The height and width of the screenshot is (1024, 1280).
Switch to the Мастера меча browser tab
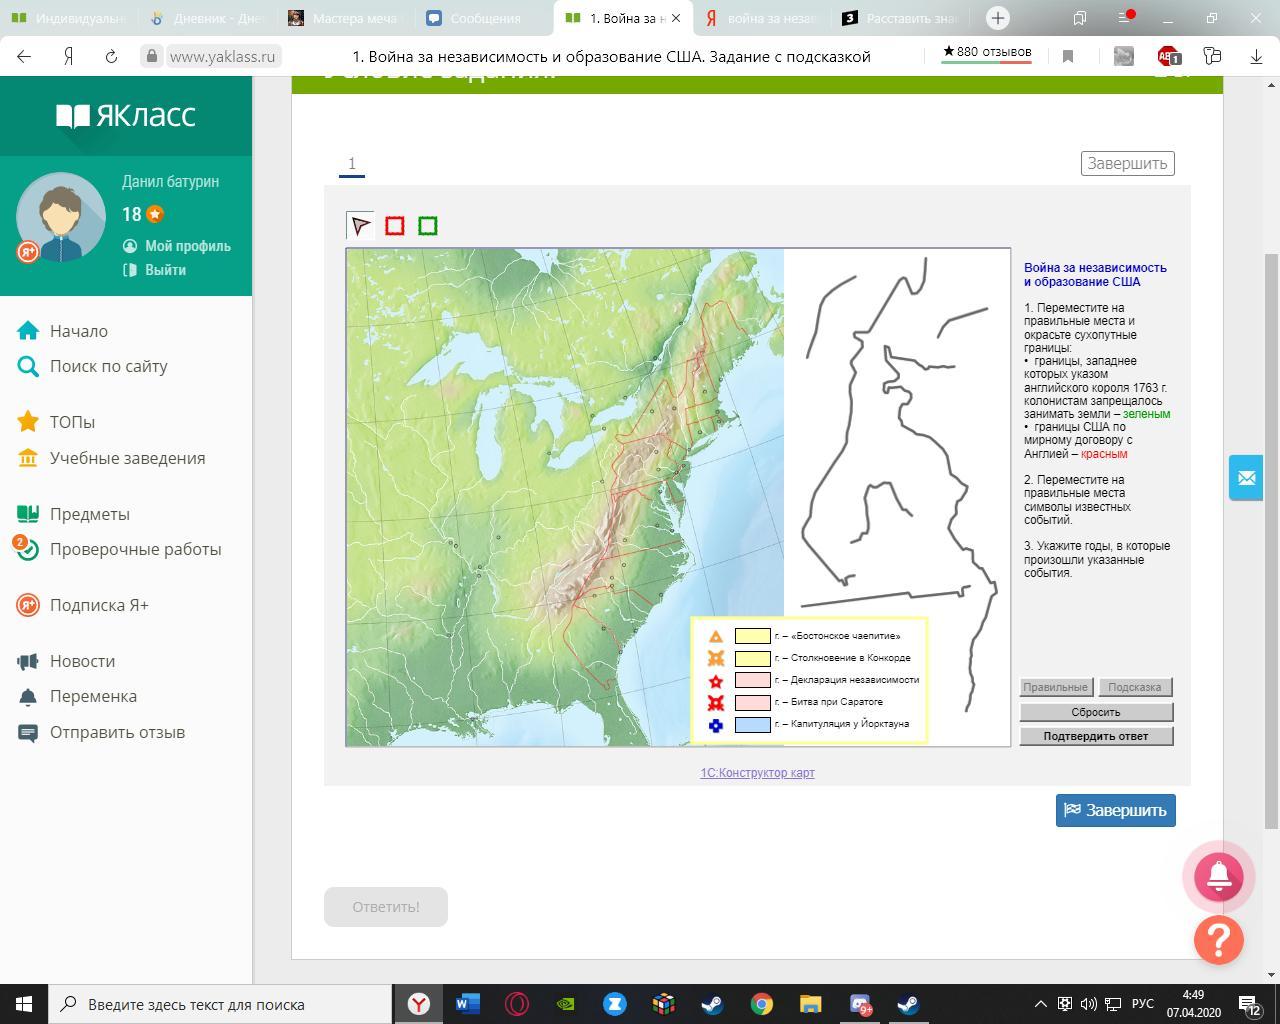(344, 18)
